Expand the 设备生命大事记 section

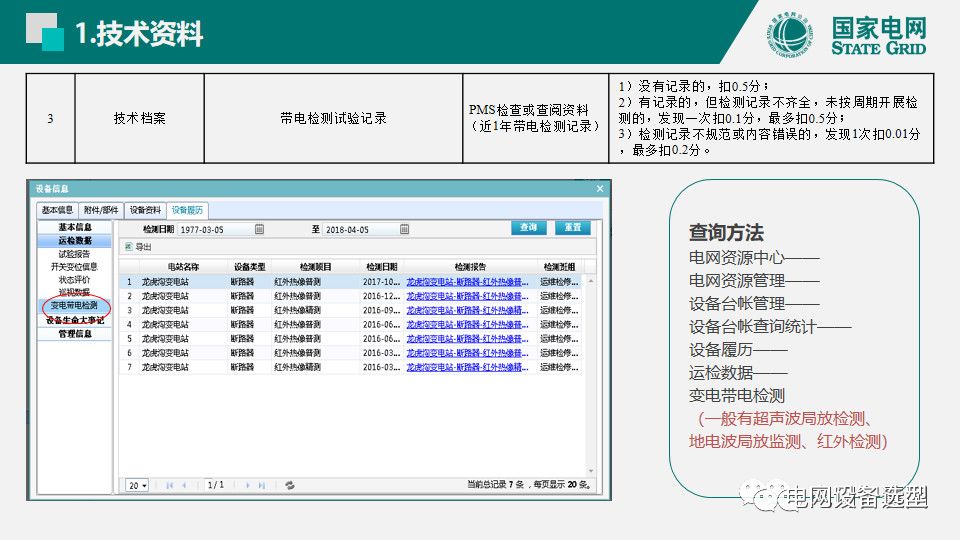75,320
